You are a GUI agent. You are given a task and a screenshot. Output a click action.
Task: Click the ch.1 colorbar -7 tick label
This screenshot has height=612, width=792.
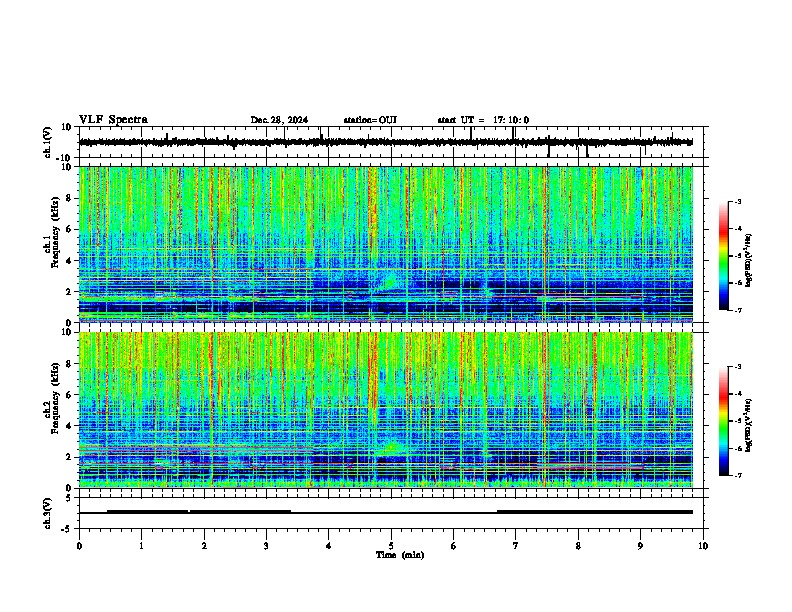click(x=737, y=310)
